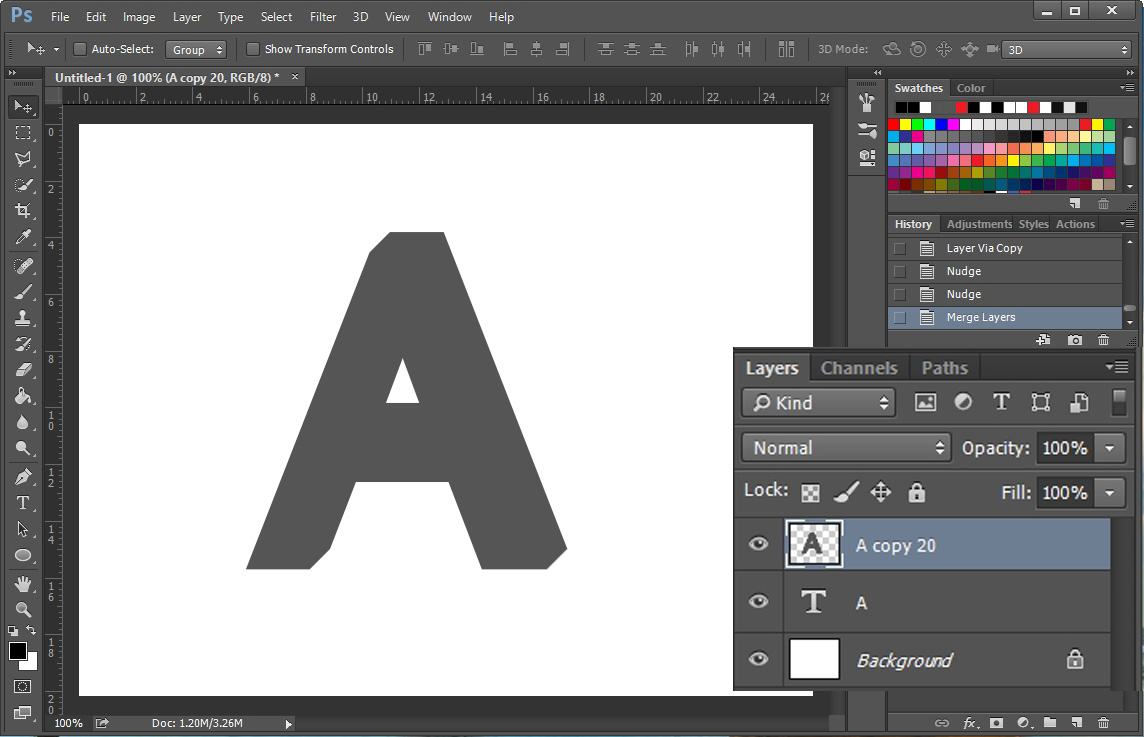Select the Move tool in toolbar
Screen dimensions: 1144x737
[23, 107]
